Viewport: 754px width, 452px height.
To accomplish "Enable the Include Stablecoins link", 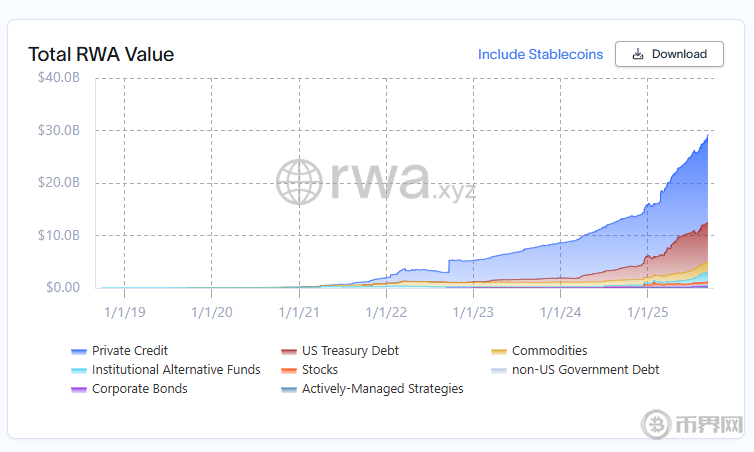I will pyautogui.click(x=540, y=54).
